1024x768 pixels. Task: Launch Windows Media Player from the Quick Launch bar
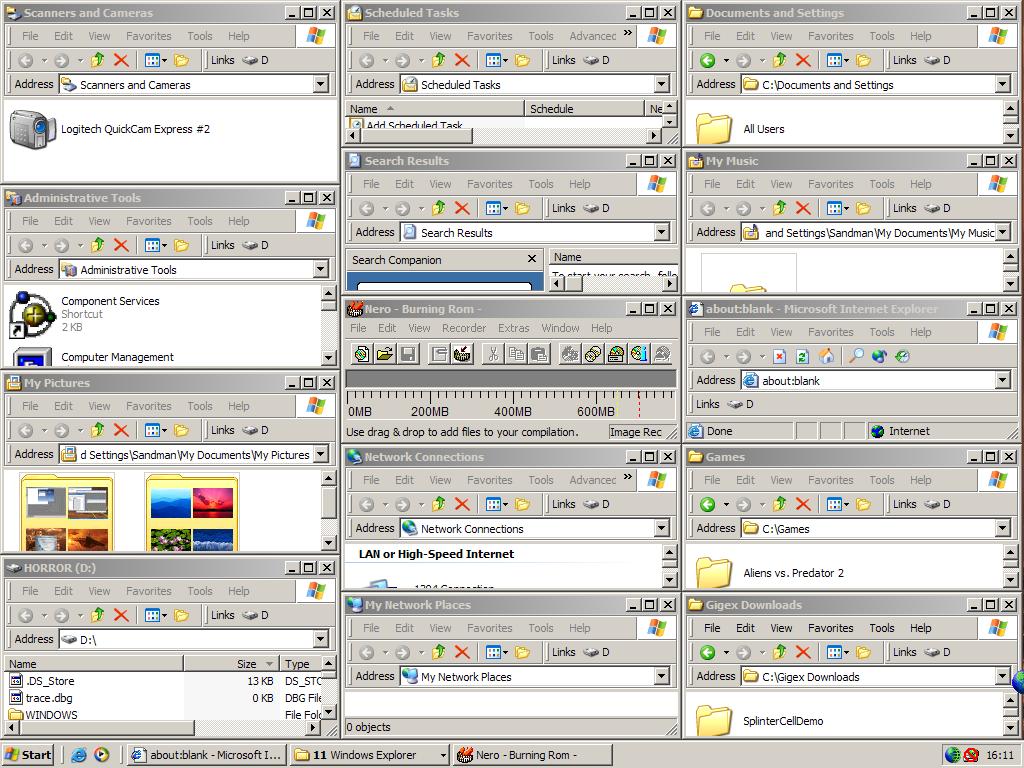pyautogui.click(x=101, y=755)
